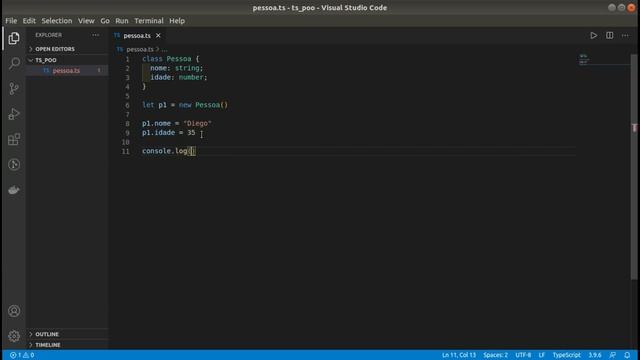Place cursor on console.log line
Image resolution: width=640 pixels, height=360 pixels.
tap(169, 151)
